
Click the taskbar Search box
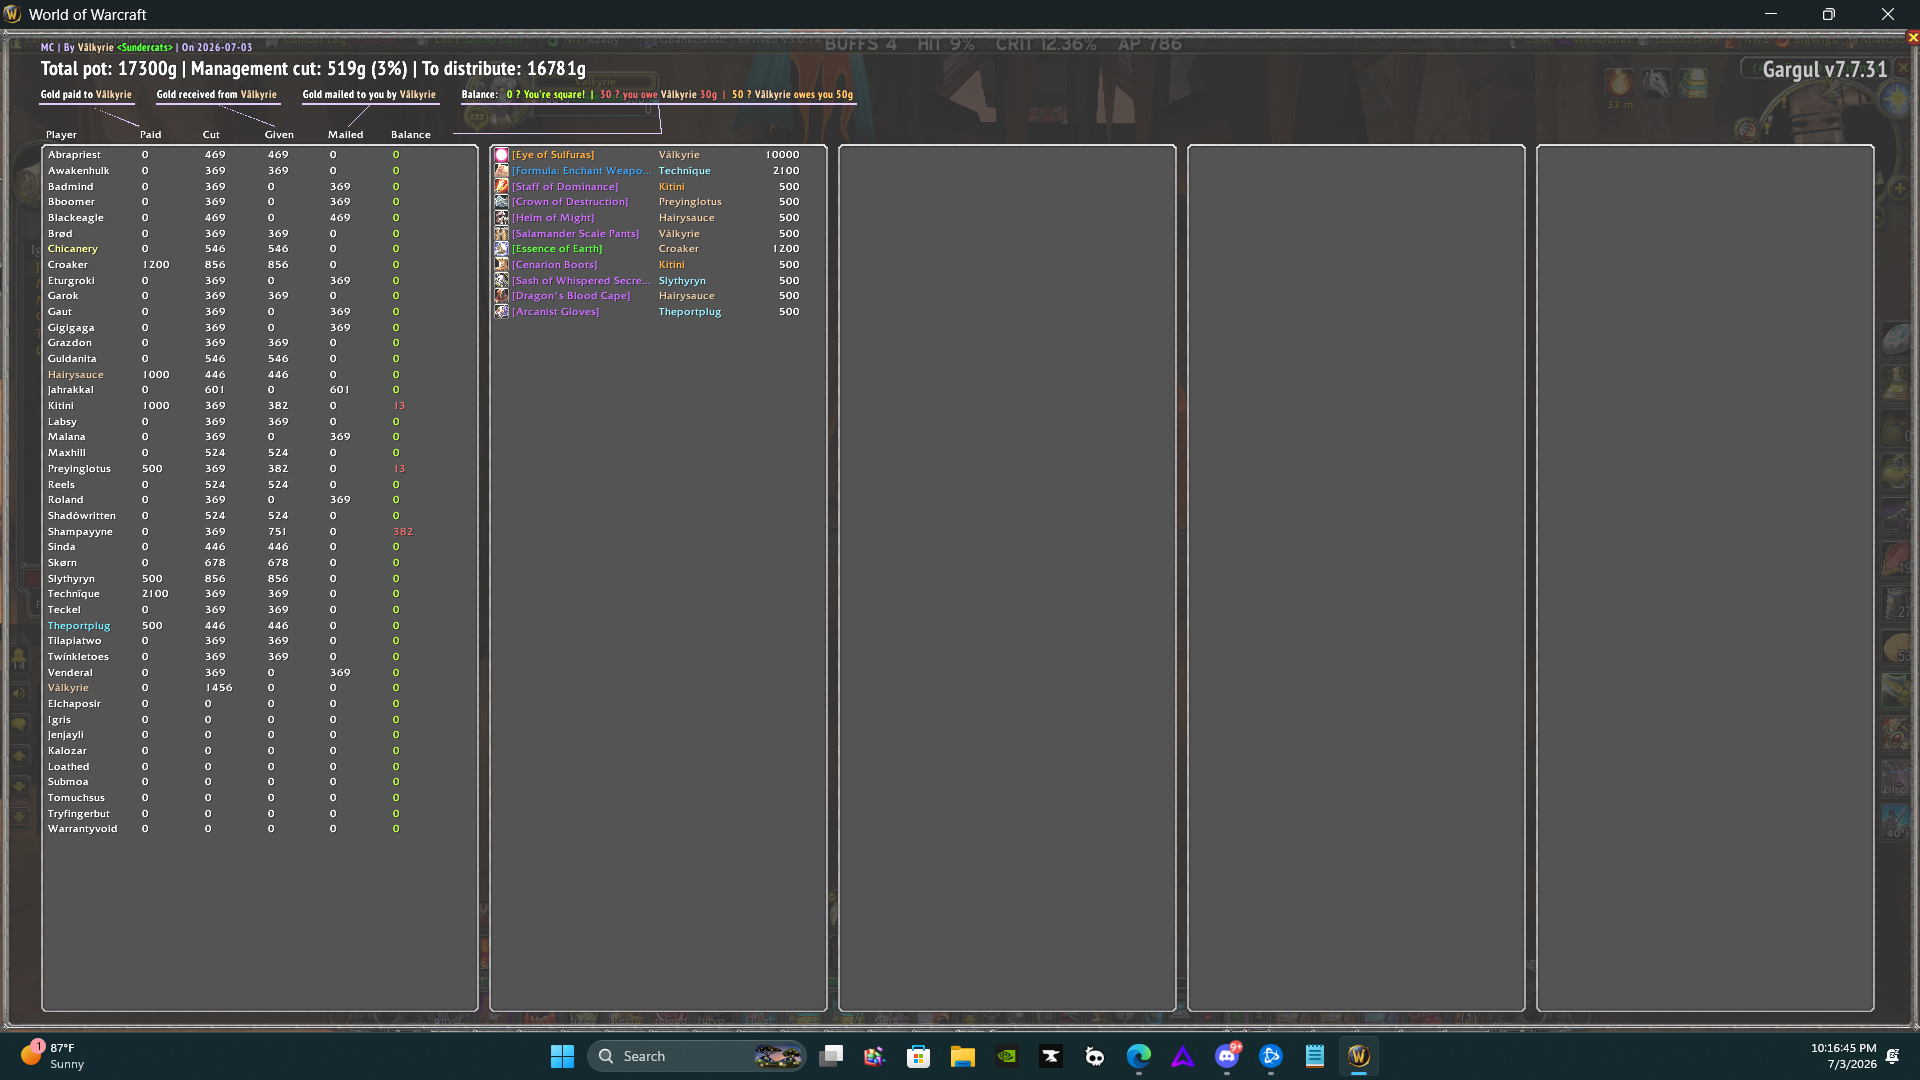coord(697,1056)
